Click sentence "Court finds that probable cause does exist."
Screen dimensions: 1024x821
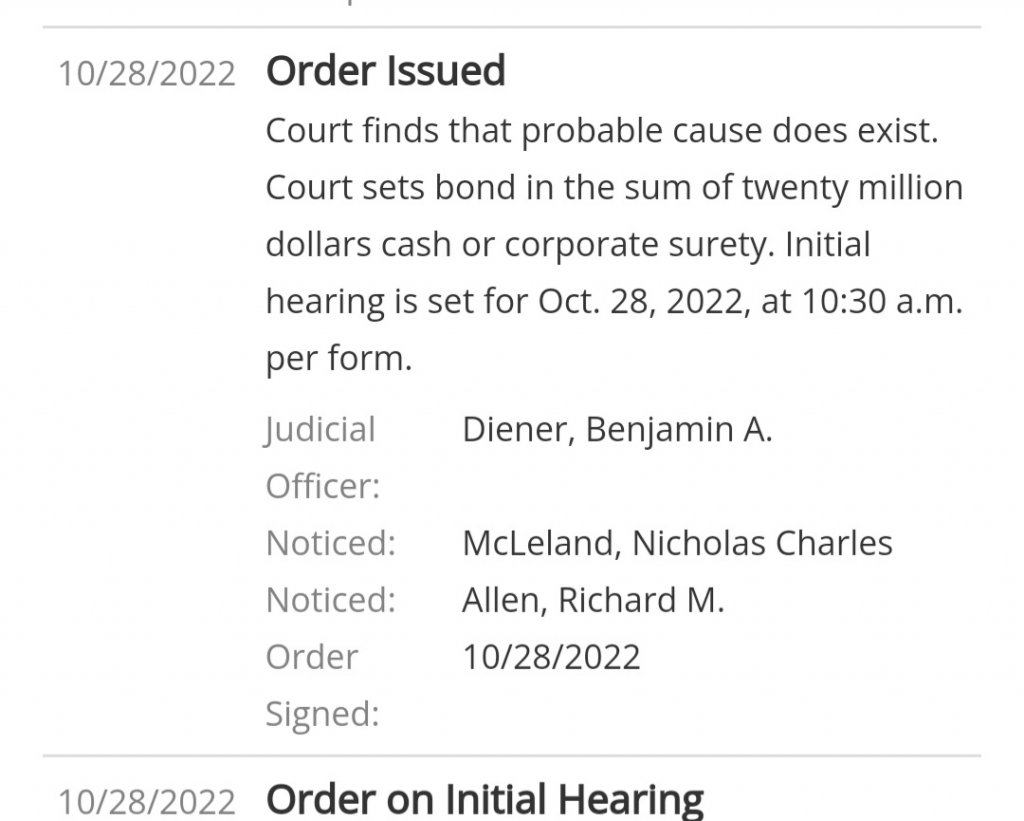click(602, 131)
